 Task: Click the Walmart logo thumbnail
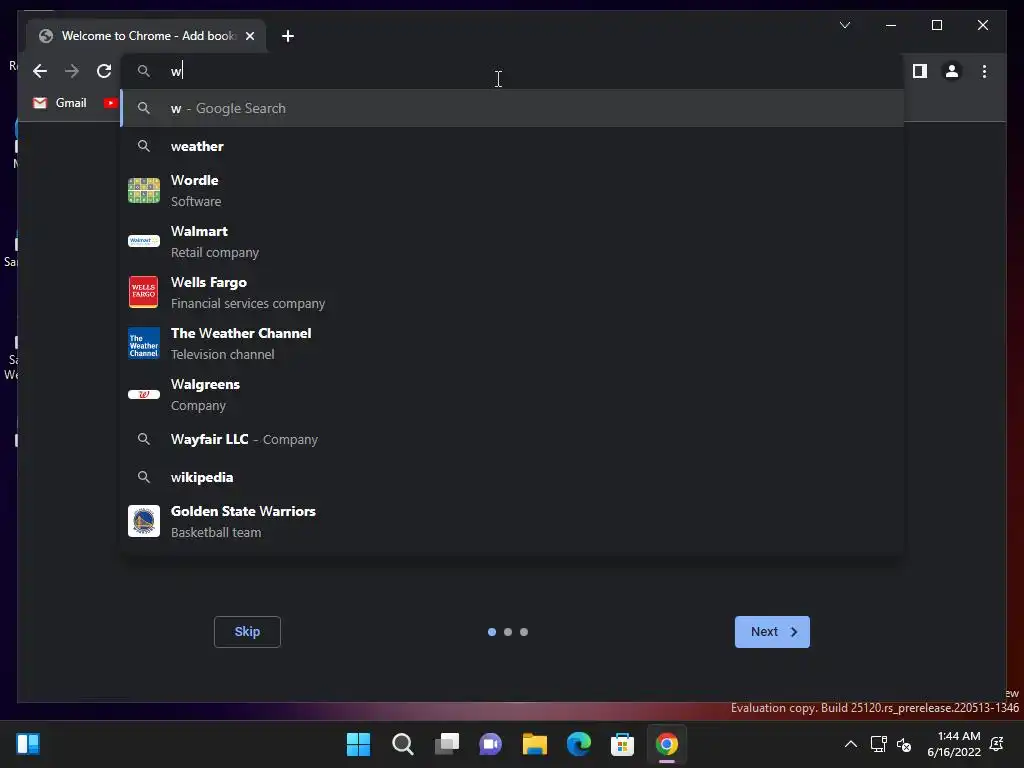click(144, 241)
